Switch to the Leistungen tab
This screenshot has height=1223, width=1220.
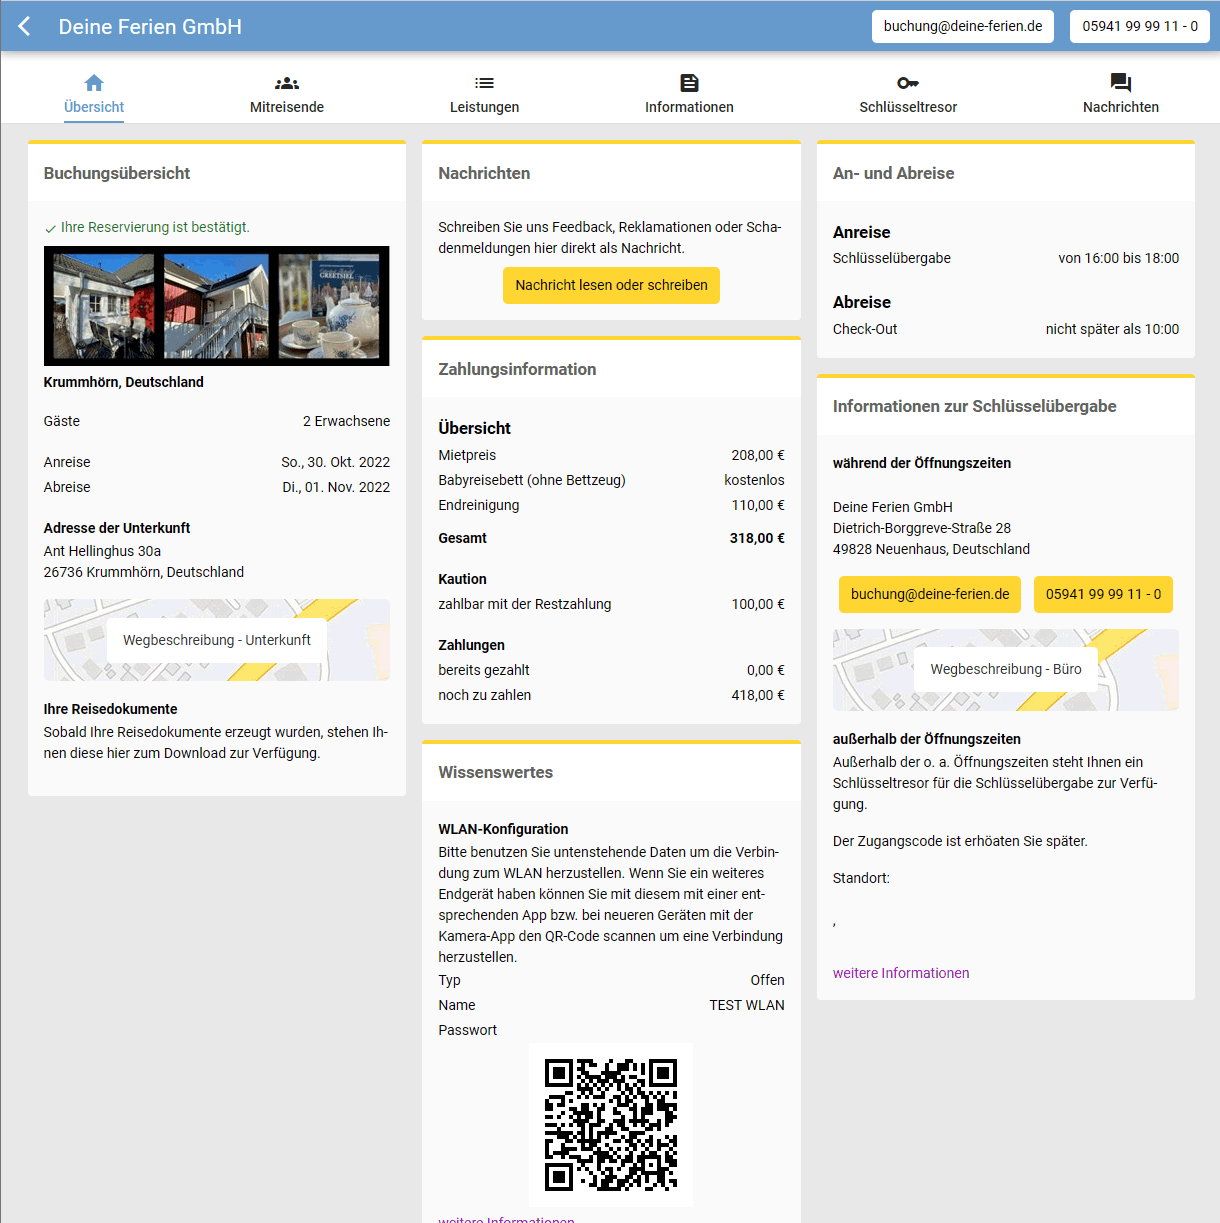[484, 107]
